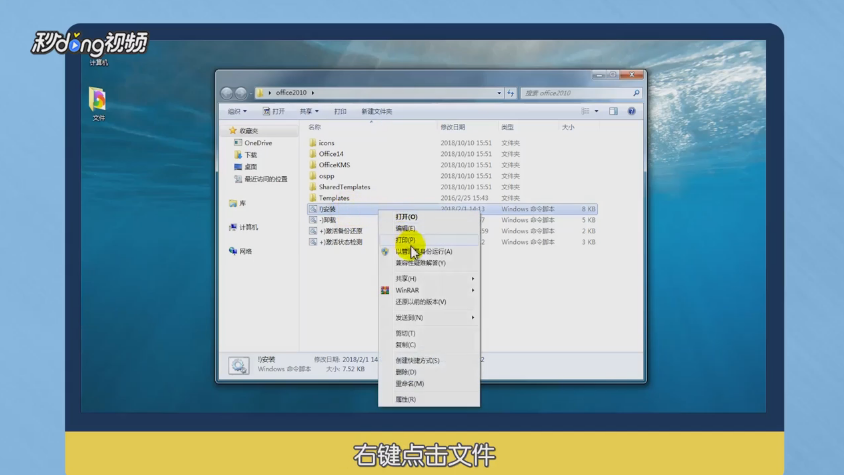Click the folder icon of SharedTemplates
Image resolution: width=844 pixels, height=475 pixels.
[x=313, y=187]
